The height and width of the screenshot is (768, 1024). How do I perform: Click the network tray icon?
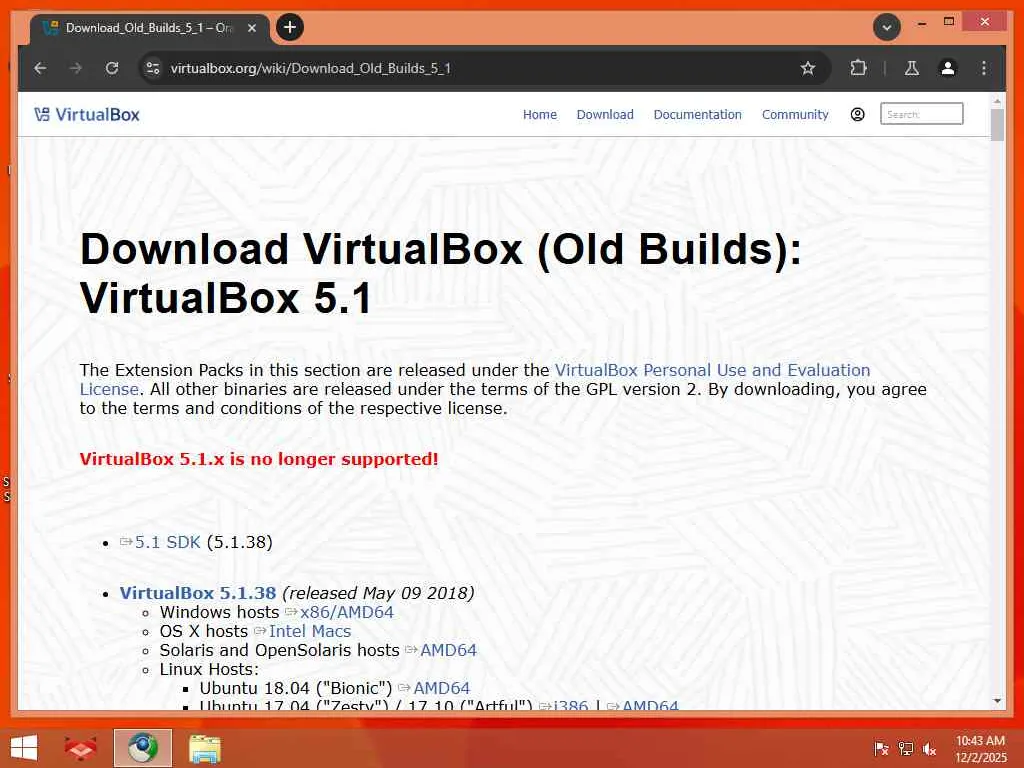(x=905, y=749)
